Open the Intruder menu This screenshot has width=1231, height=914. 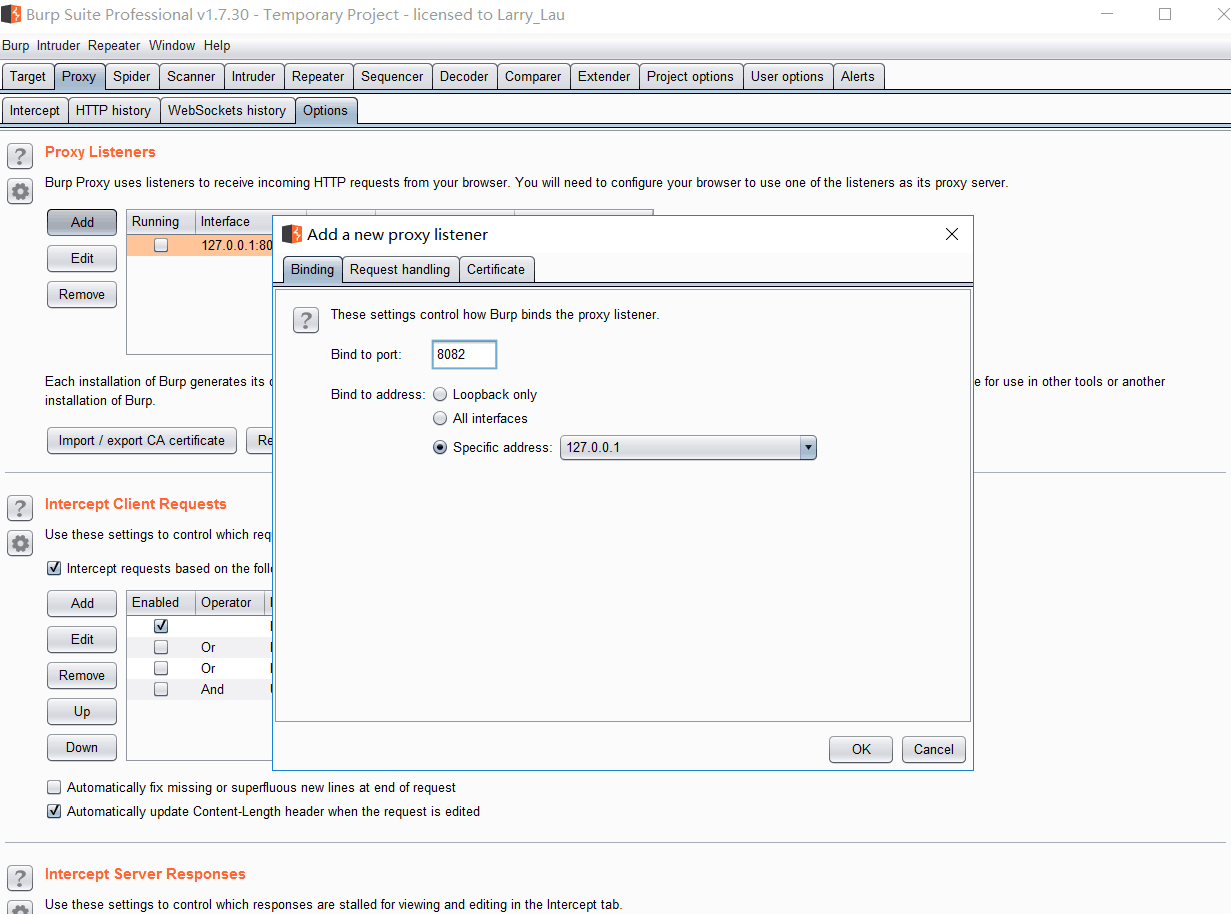coord(58,45)
